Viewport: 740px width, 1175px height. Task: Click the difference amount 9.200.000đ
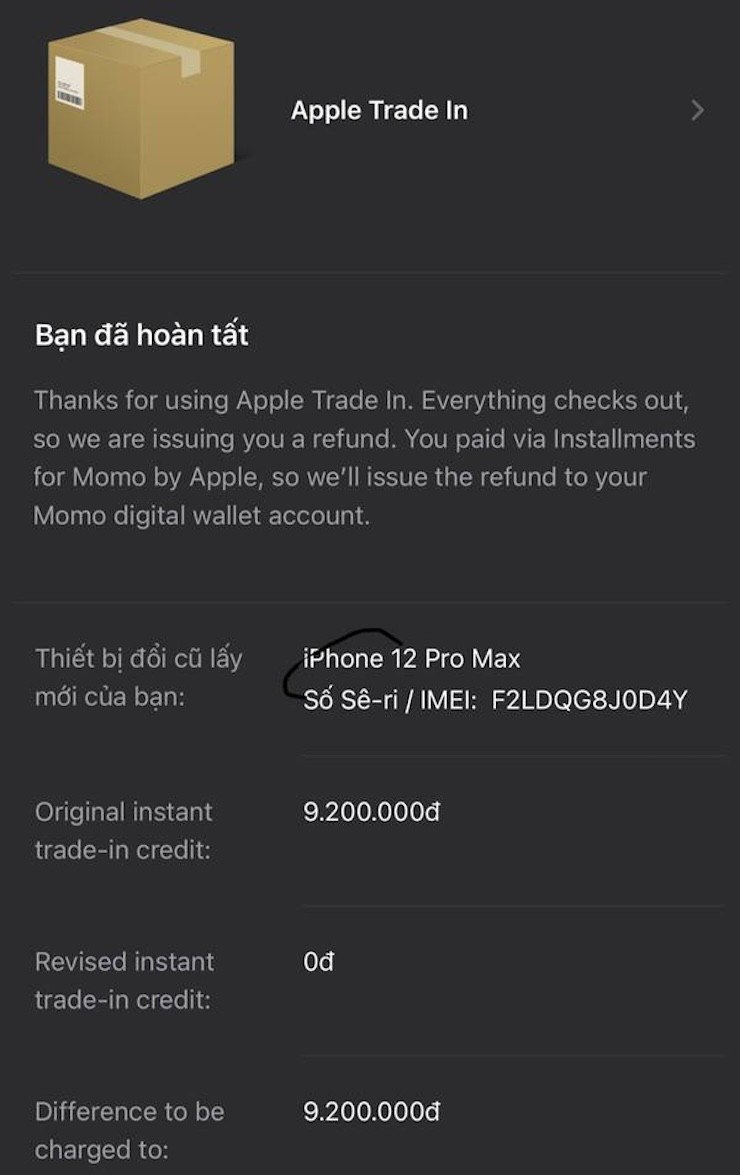[371, 1111]
